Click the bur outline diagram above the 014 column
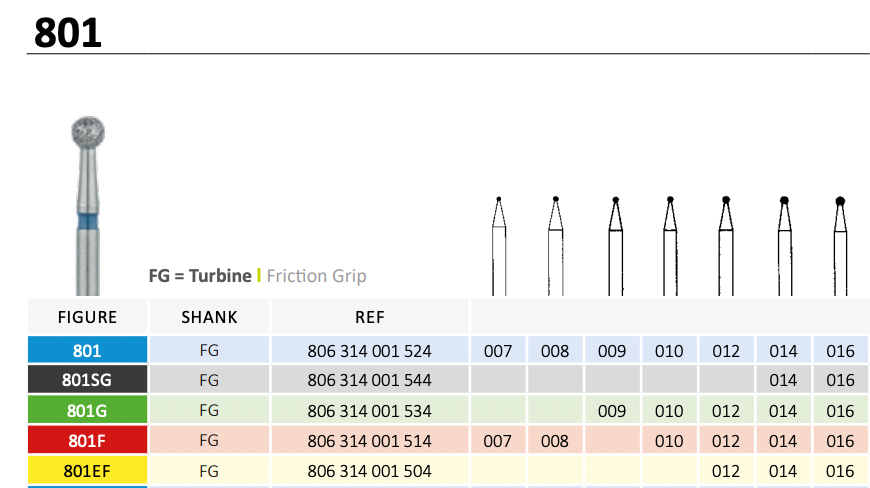Screen dimensions: 870x488 pyautogui.click(x=784, y=243)
